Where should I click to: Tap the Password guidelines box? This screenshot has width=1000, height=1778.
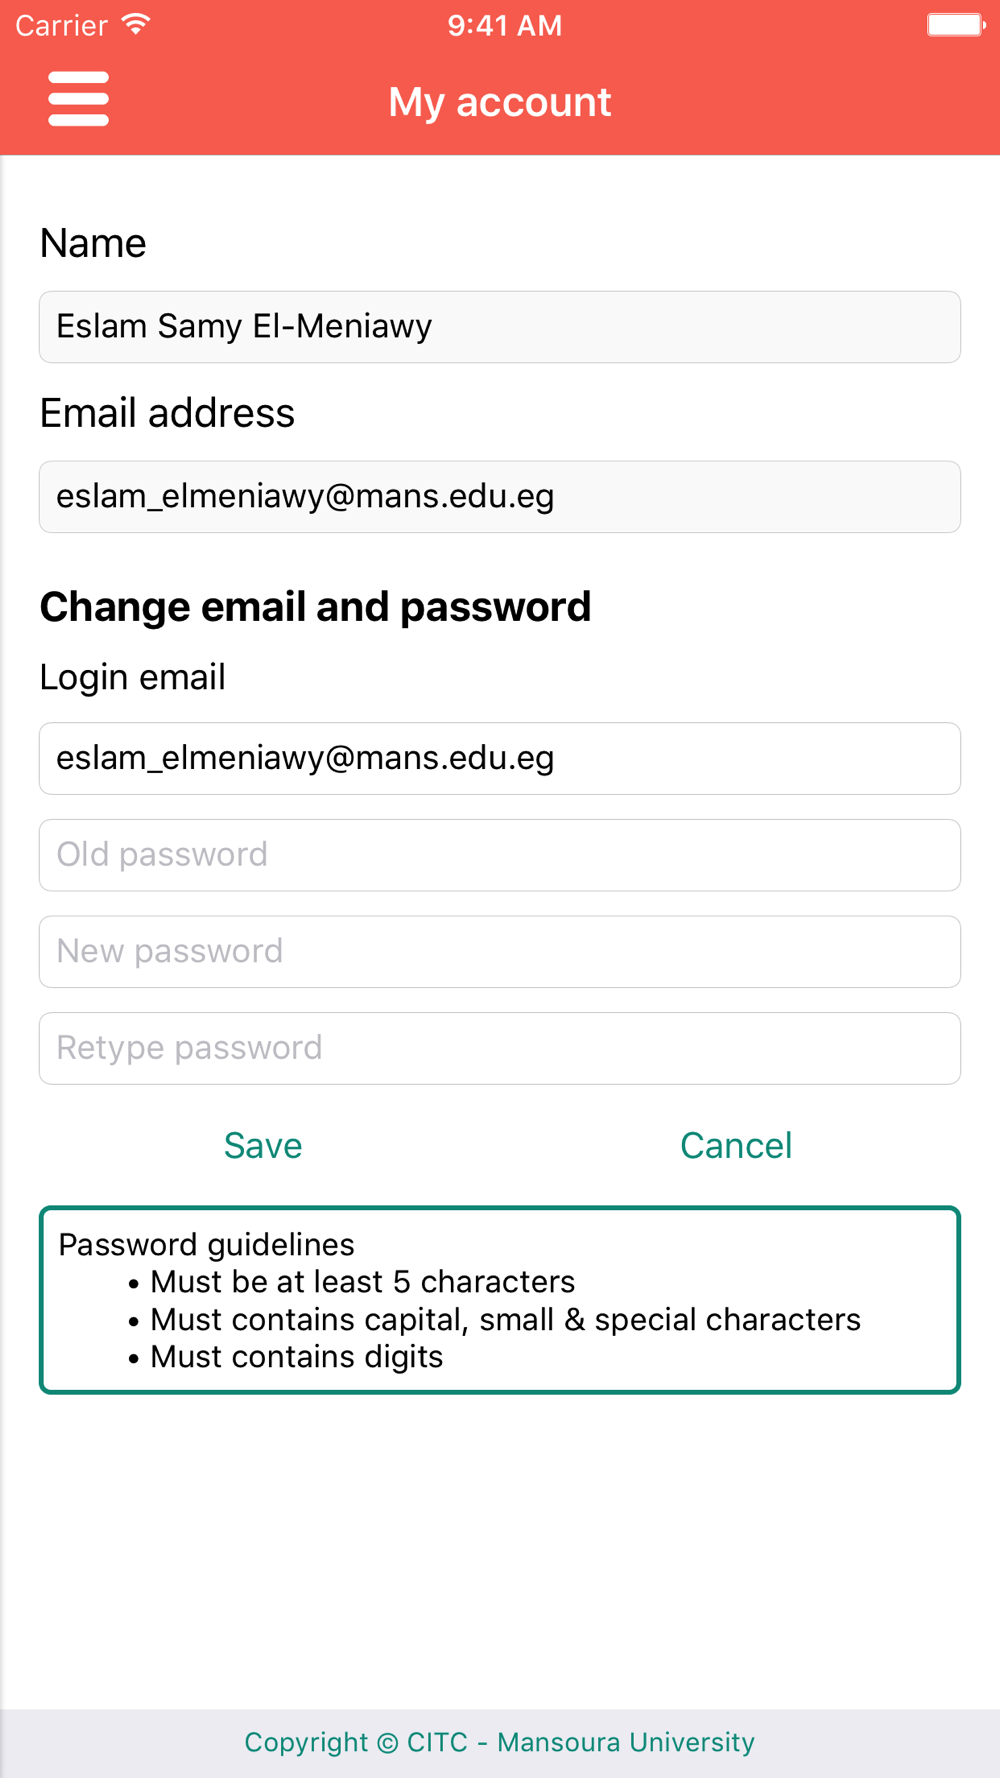[x=500, y=1300]
